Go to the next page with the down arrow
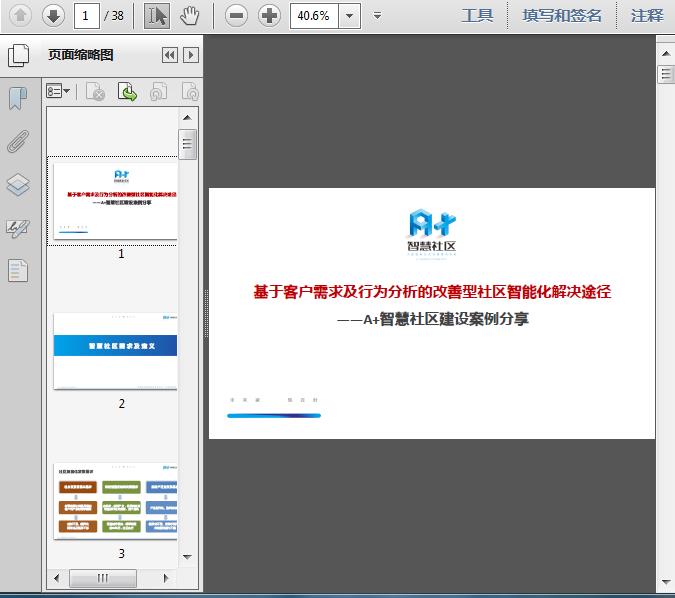 53,15
